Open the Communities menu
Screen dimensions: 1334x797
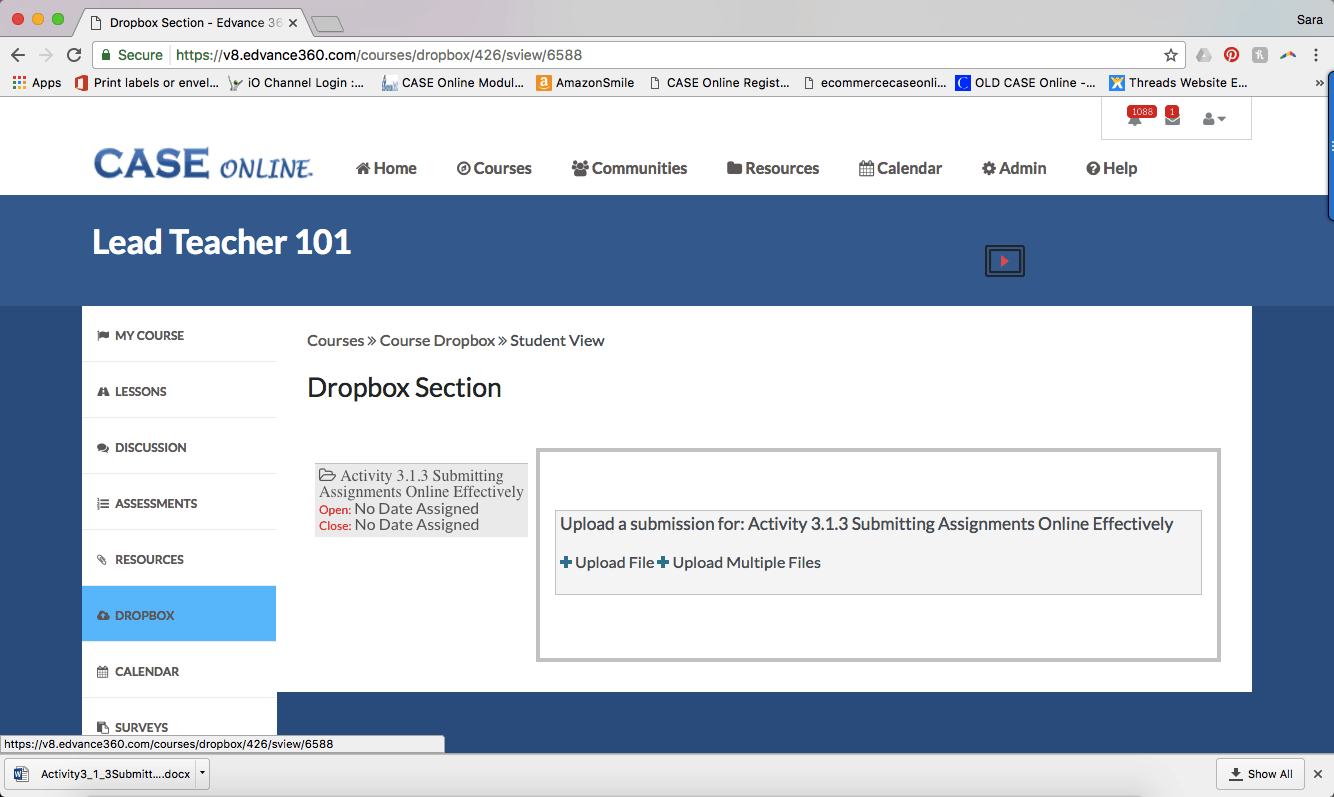629,168
